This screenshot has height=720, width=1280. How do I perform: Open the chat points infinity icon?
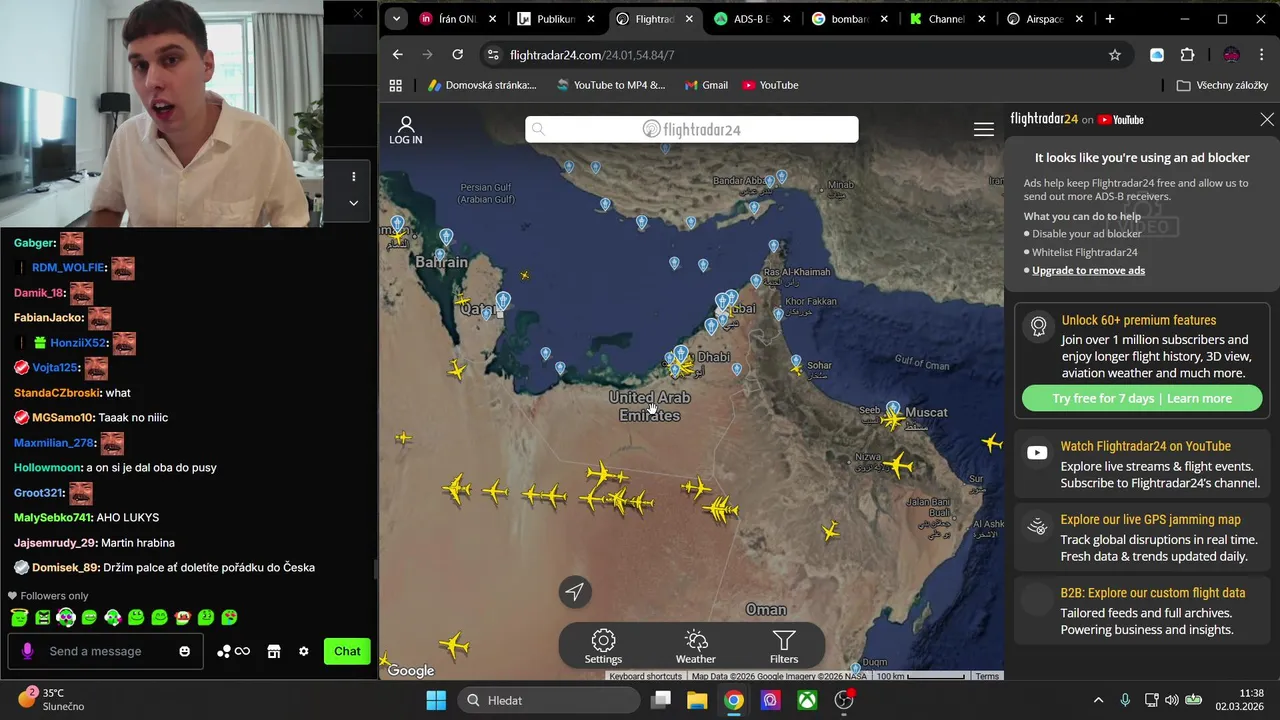tap(233, 651)
